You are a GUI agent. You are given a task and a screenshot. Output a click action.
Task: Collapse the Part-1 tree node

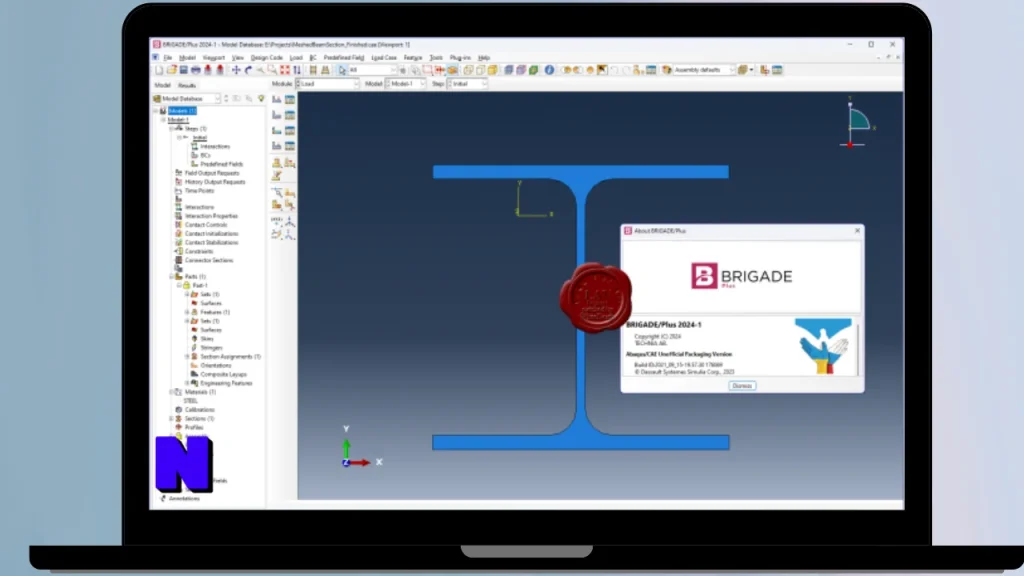[x=179, y=285]
